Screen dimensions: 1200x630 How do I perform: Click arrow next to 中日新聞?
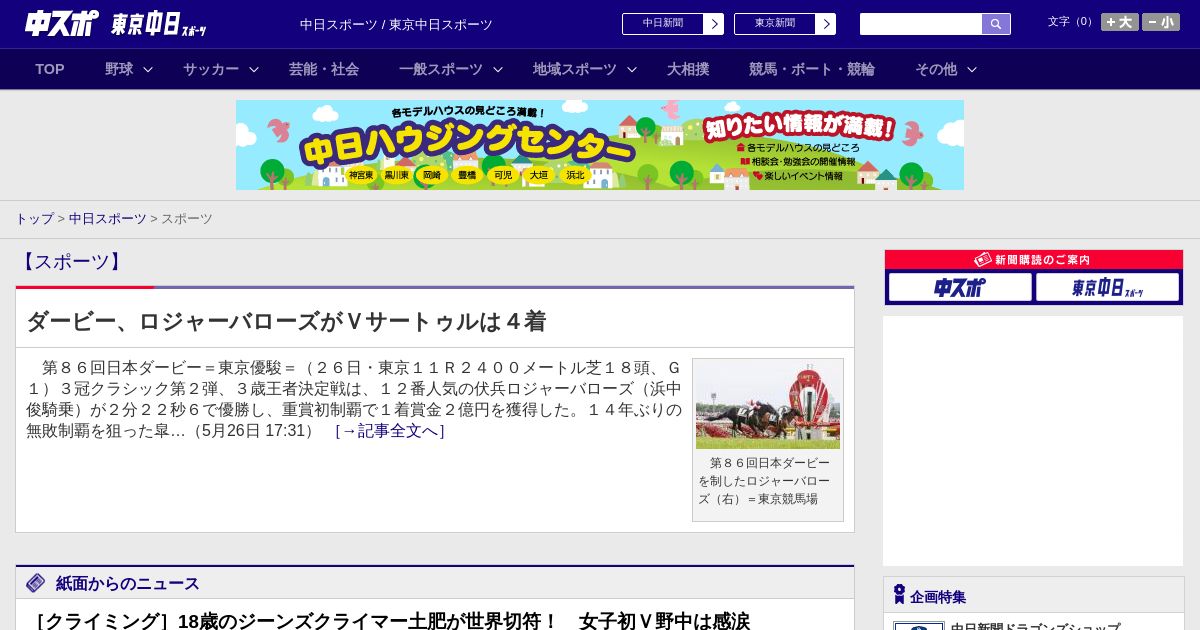click(x=714, y=24)
